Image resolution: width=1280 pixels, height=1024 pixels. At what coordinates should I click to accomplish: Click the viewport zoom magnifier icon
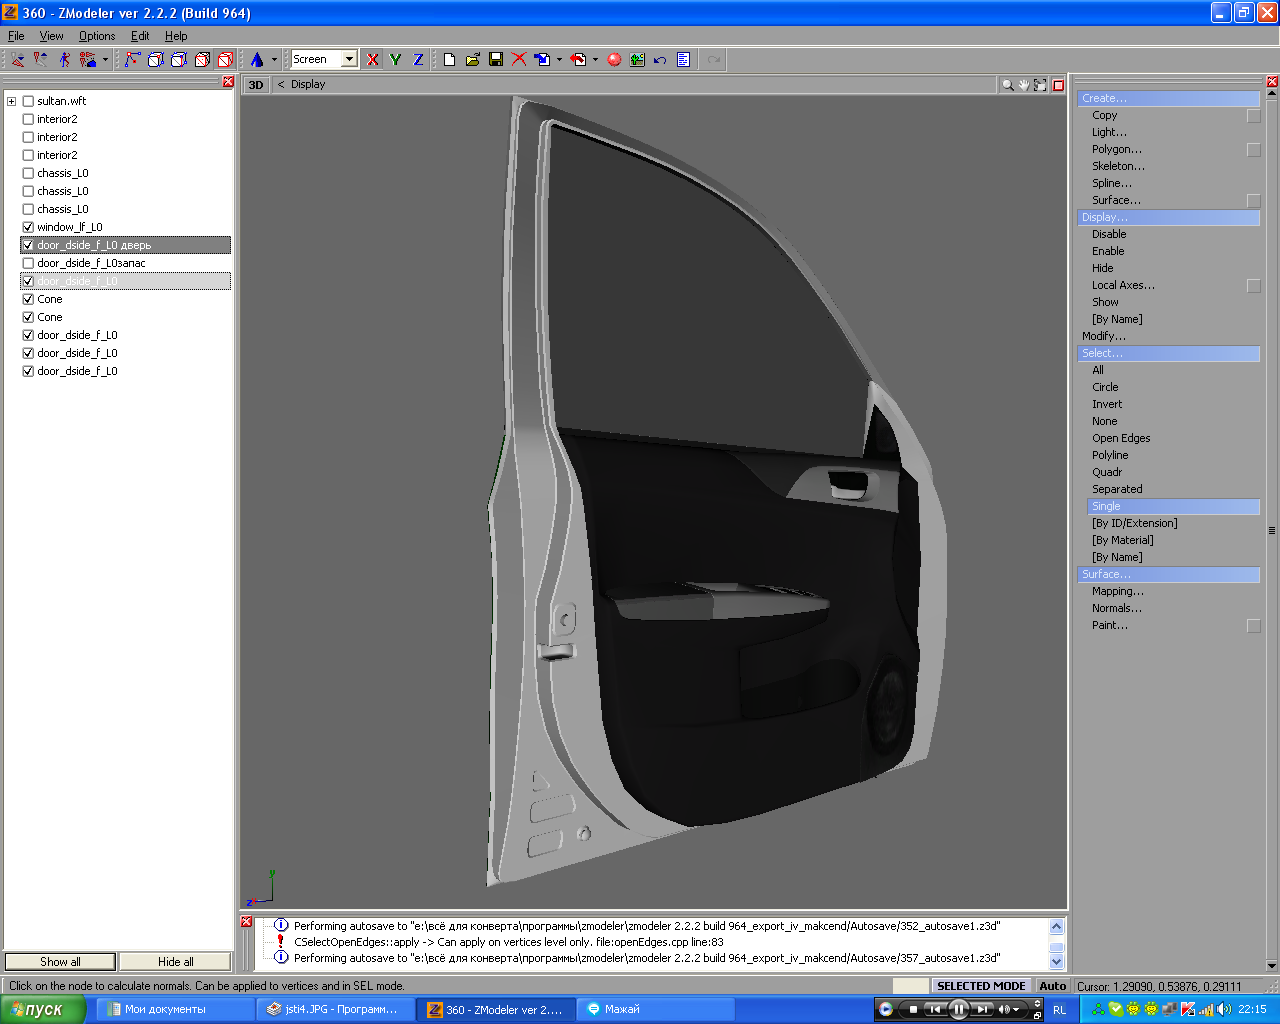click(1007, 85)
